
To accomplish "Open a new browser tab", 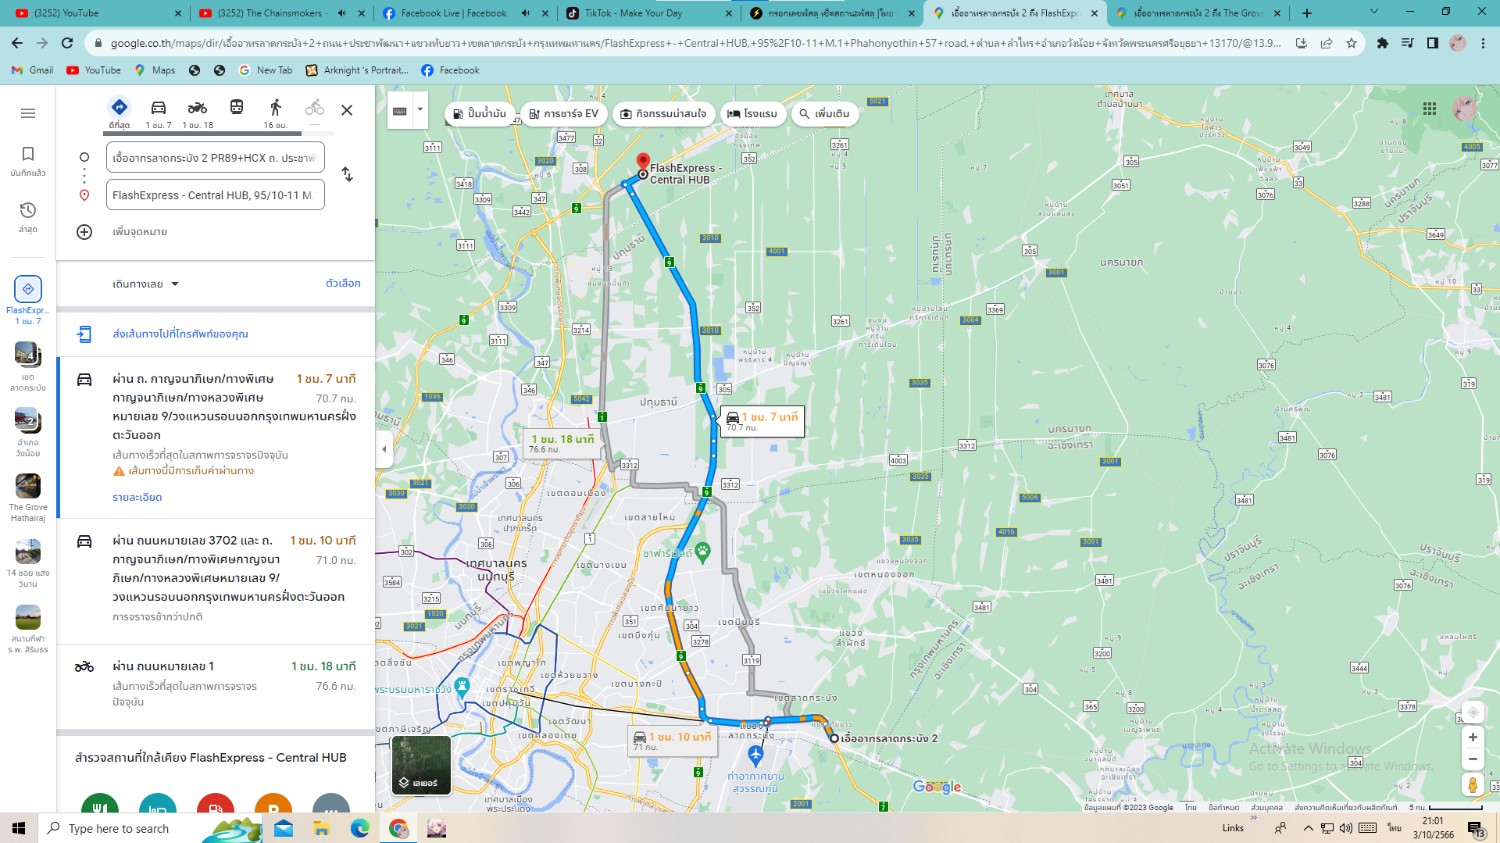I will click(x=1307, y=13).
